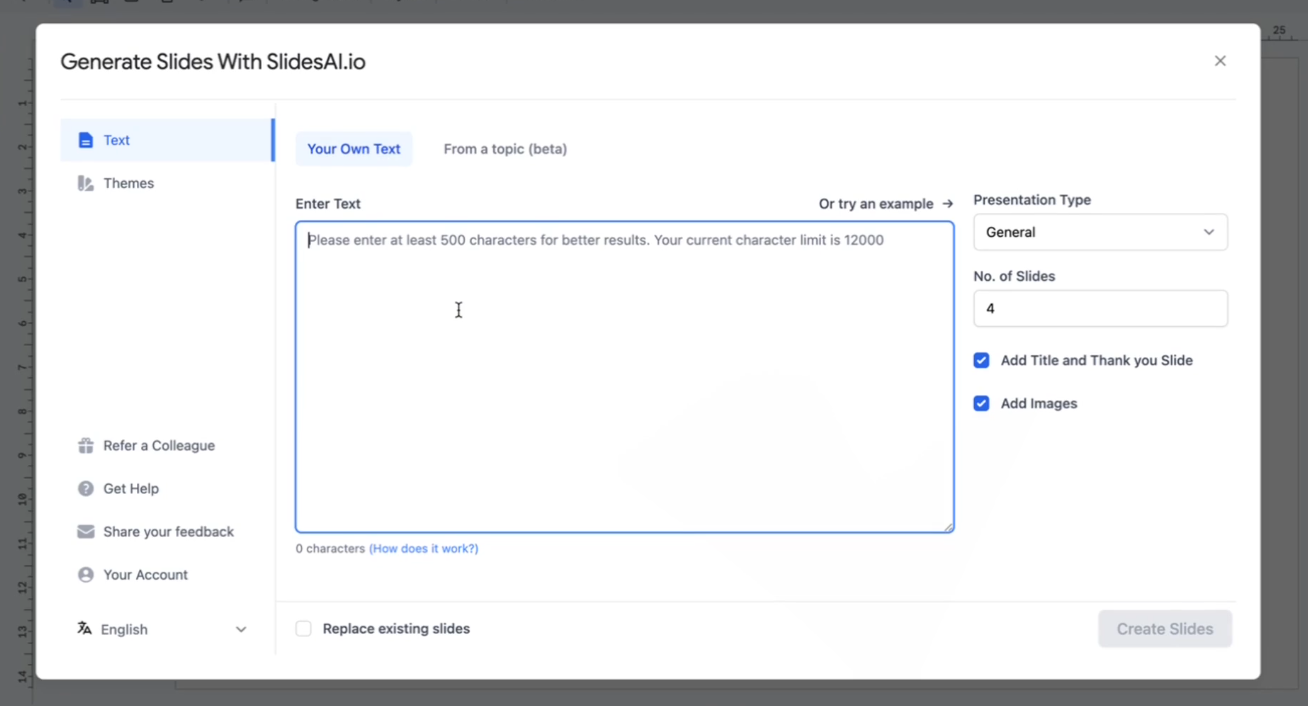This screenshot has height=706, width=1308.
Task: Enable Replace existing slides checkbox
Action: pyautogui.click(x=304, y=629)
